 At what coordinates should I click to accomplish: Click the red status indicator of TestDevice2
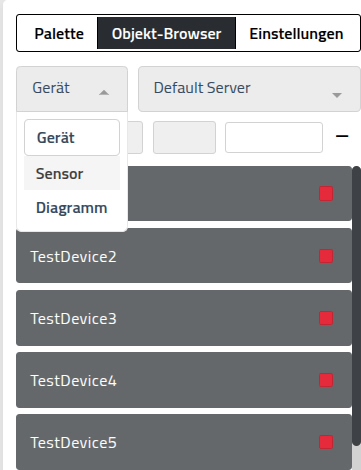click(326, 256)
